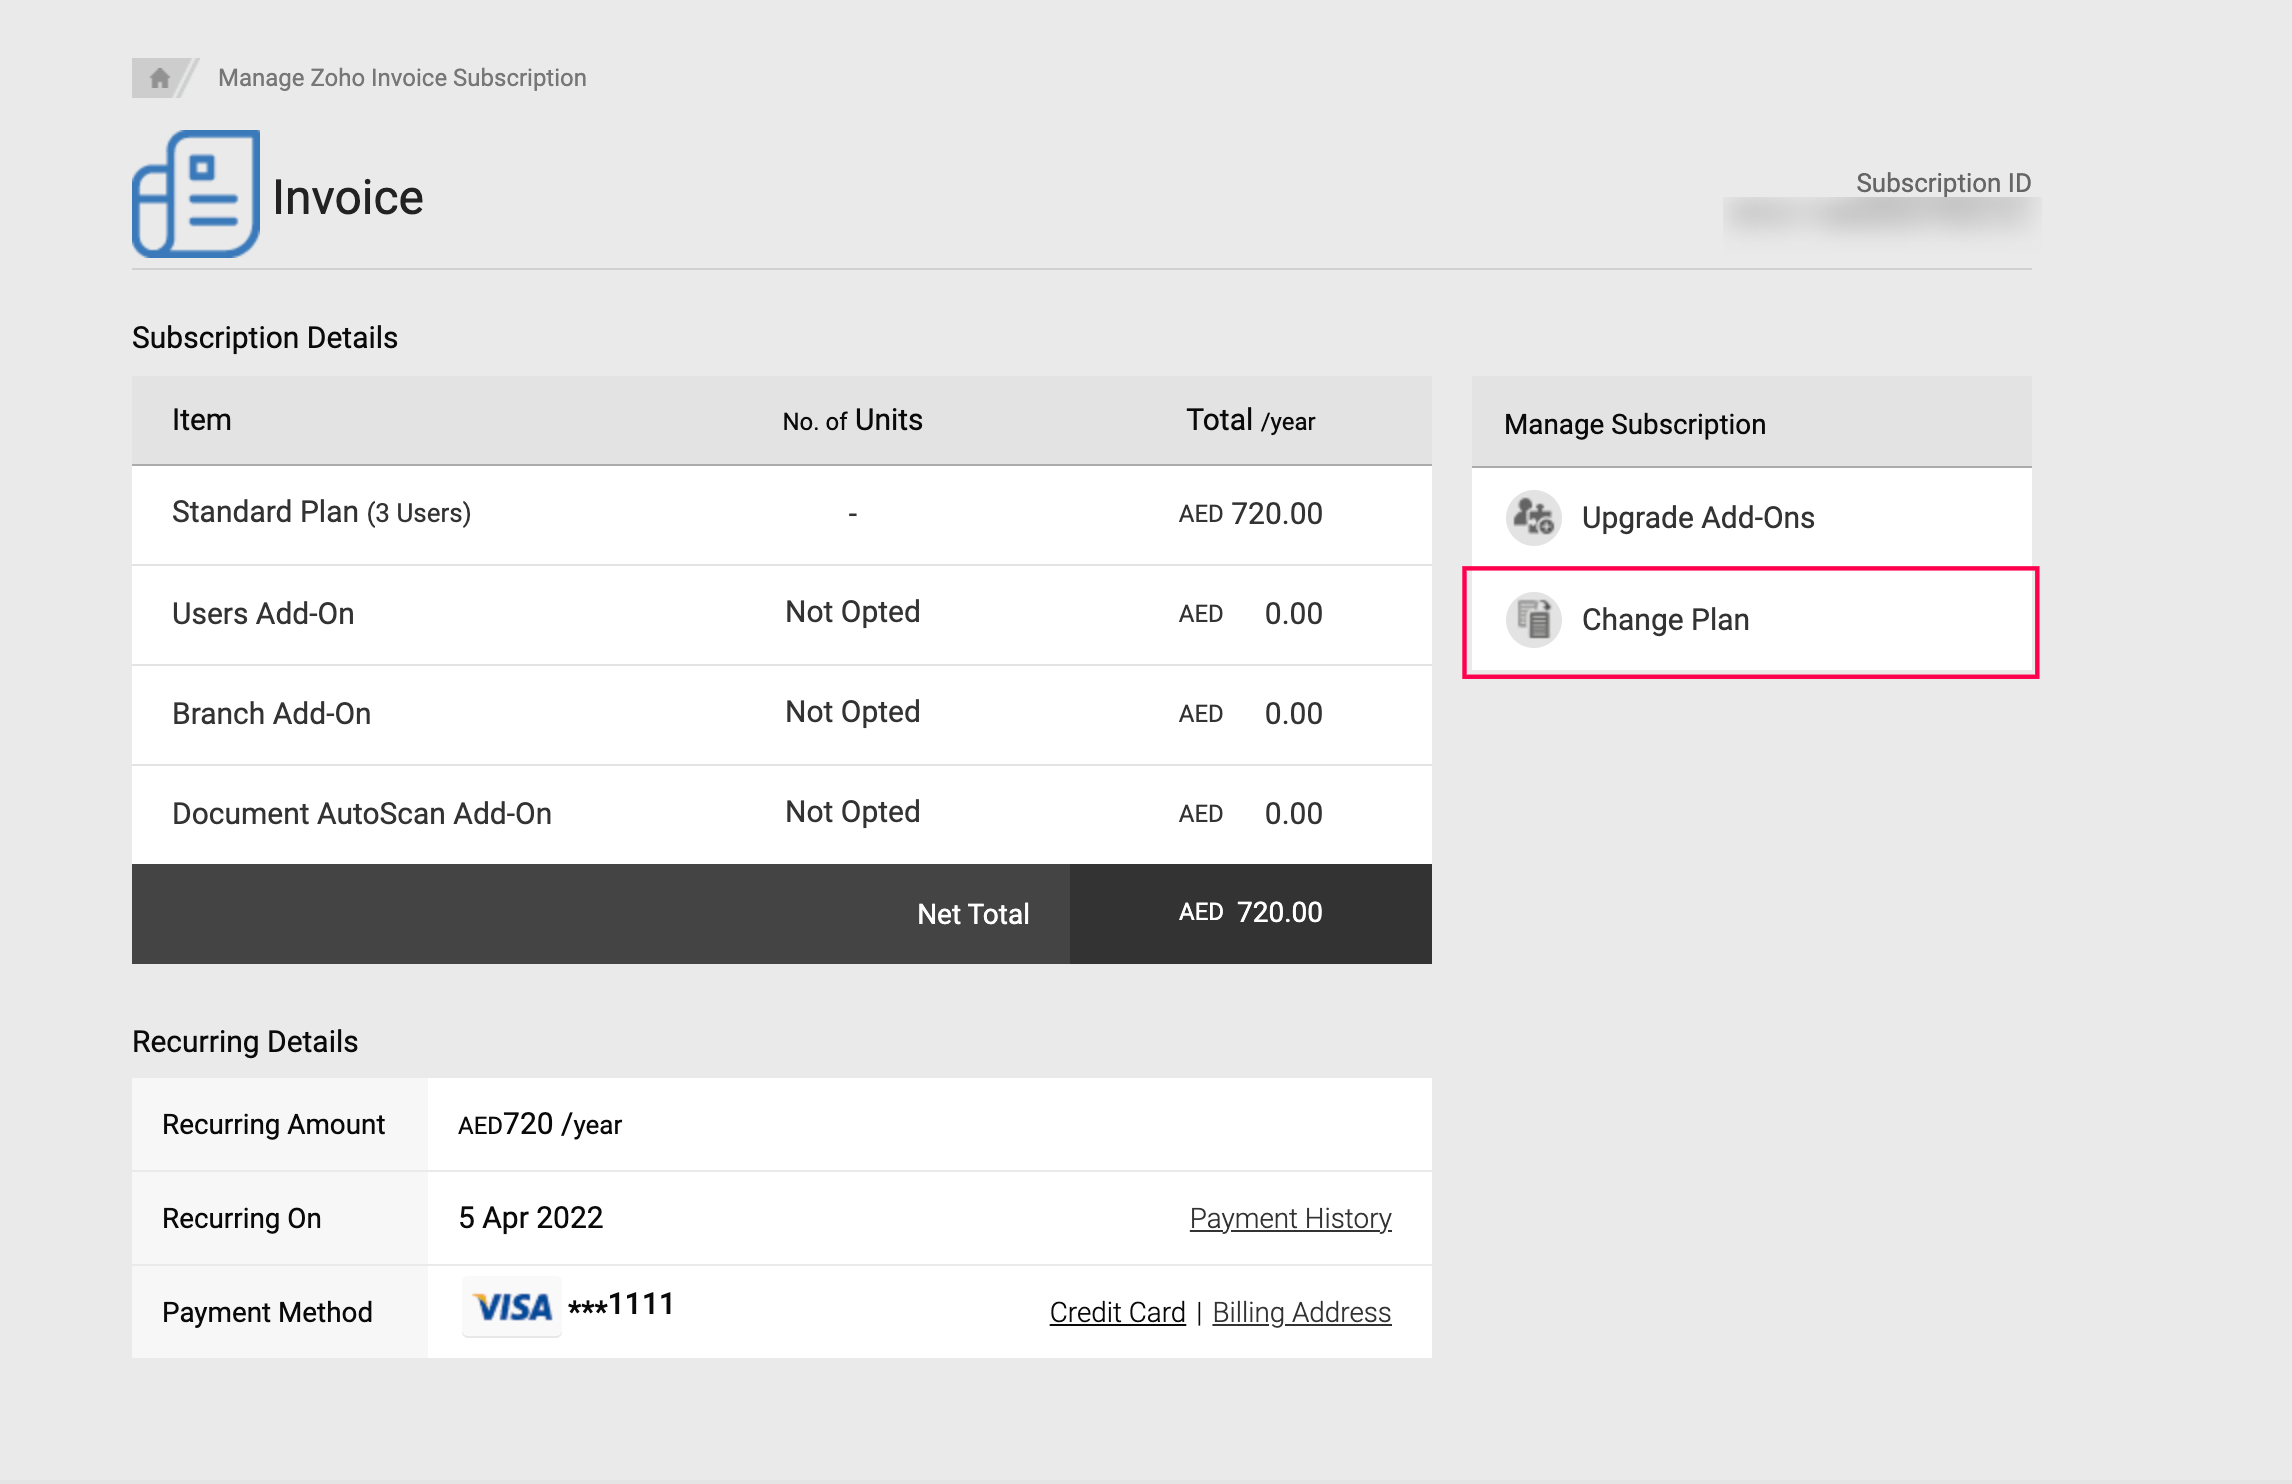Select the 'Branch Add-On' row text
2292x1484 pixels.
272,713
